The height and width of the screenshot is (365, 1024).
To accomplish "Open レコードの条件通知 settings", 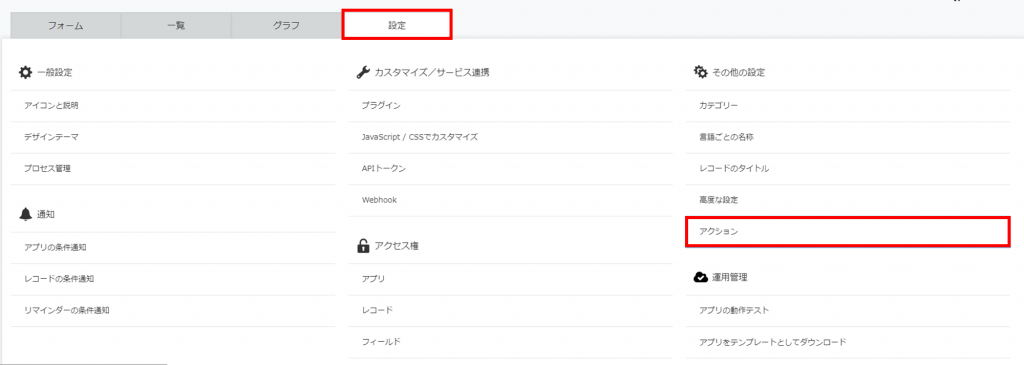I will click(173, 279).
